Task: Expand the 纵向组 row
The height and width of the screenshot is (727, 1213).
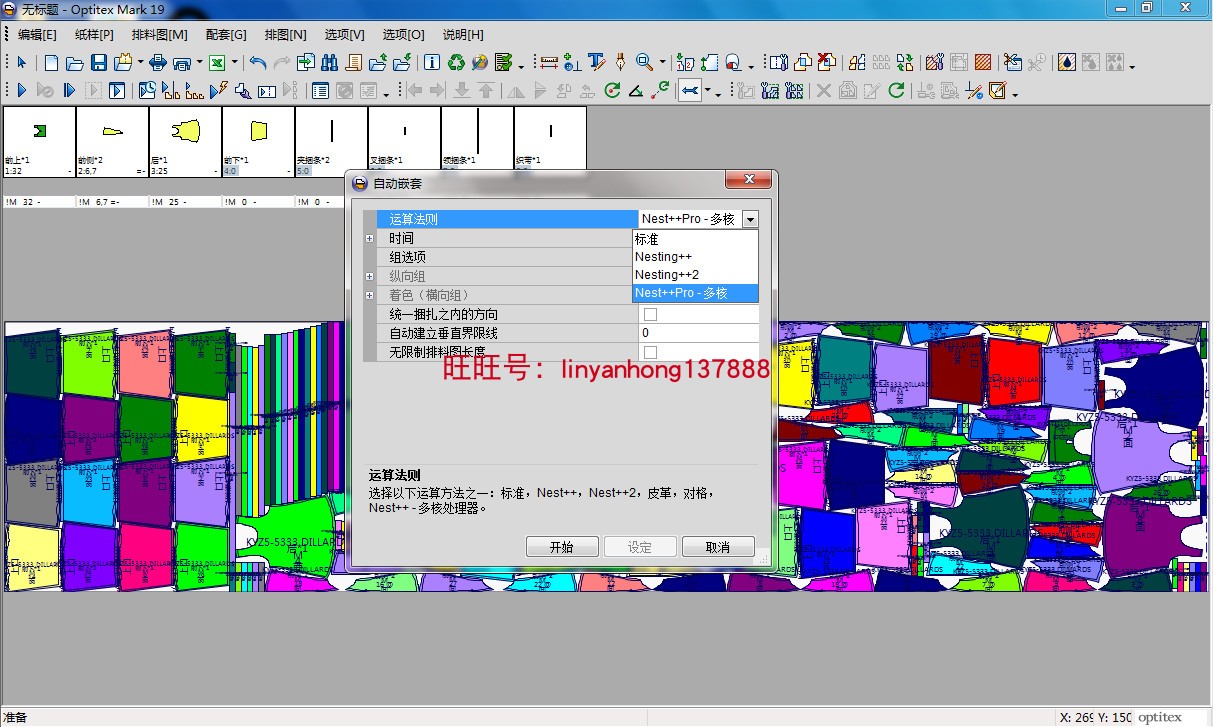Action: (370, 276)
